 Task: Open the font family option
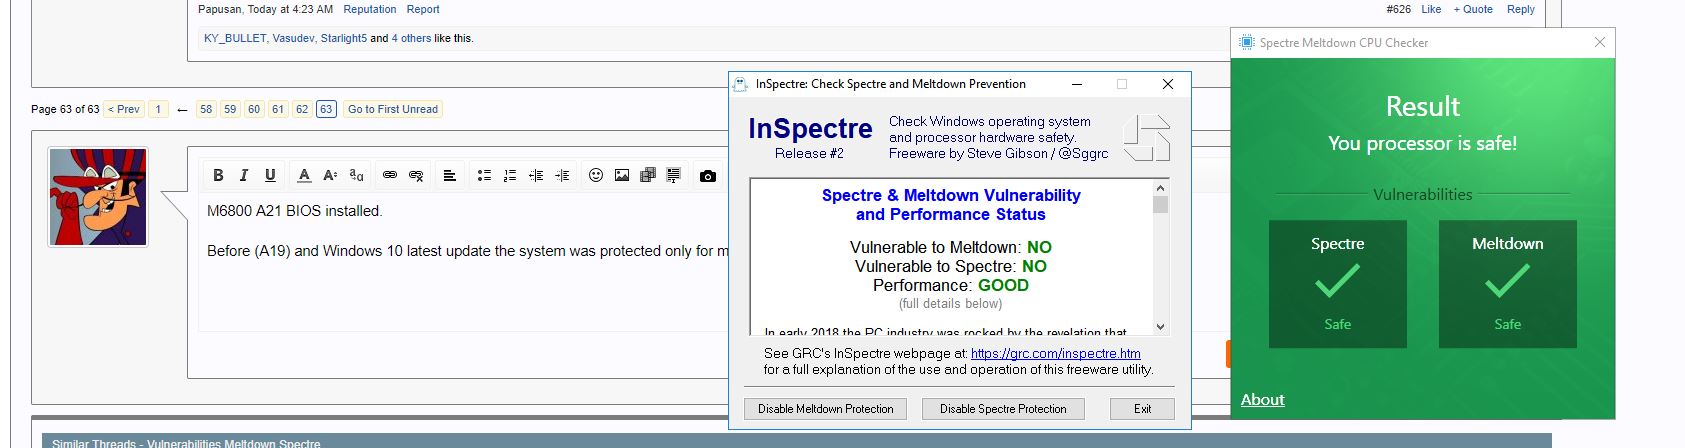[356, 176]
